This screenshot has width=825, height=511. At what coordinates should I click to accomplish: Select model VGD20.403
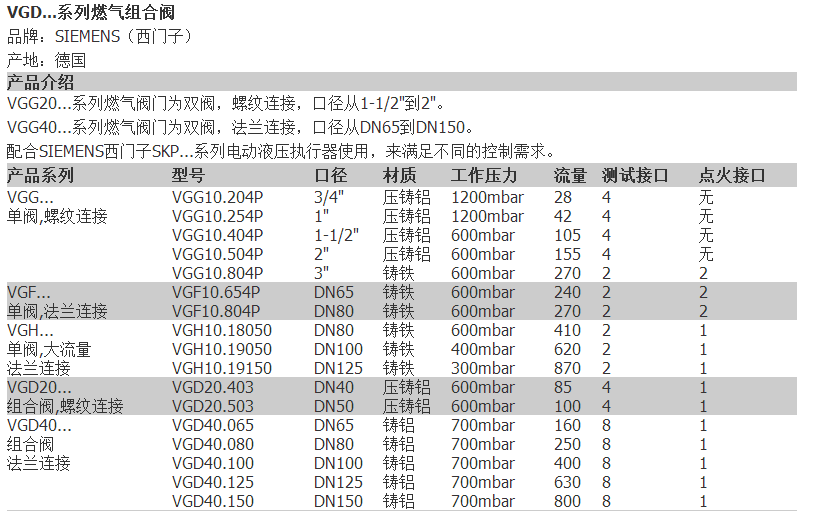[213, 387]
